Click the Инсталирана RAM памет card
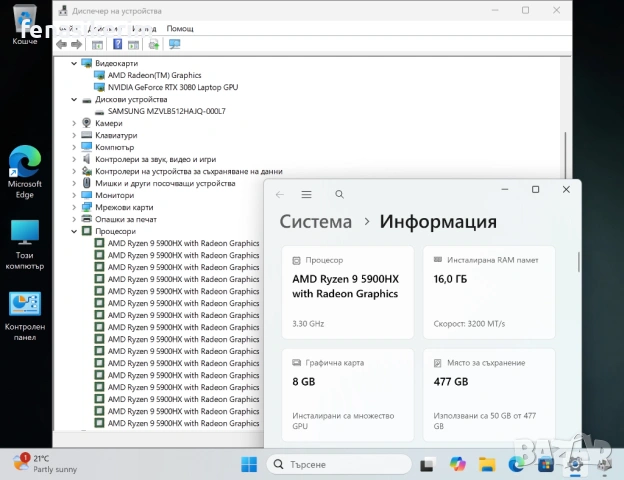Screen dimensions: 624x480 tap(489, 292)
